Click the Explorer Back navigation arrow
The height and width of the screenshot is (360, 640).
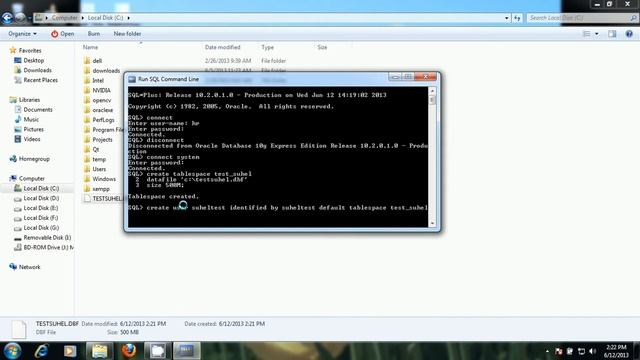point(7,18)
